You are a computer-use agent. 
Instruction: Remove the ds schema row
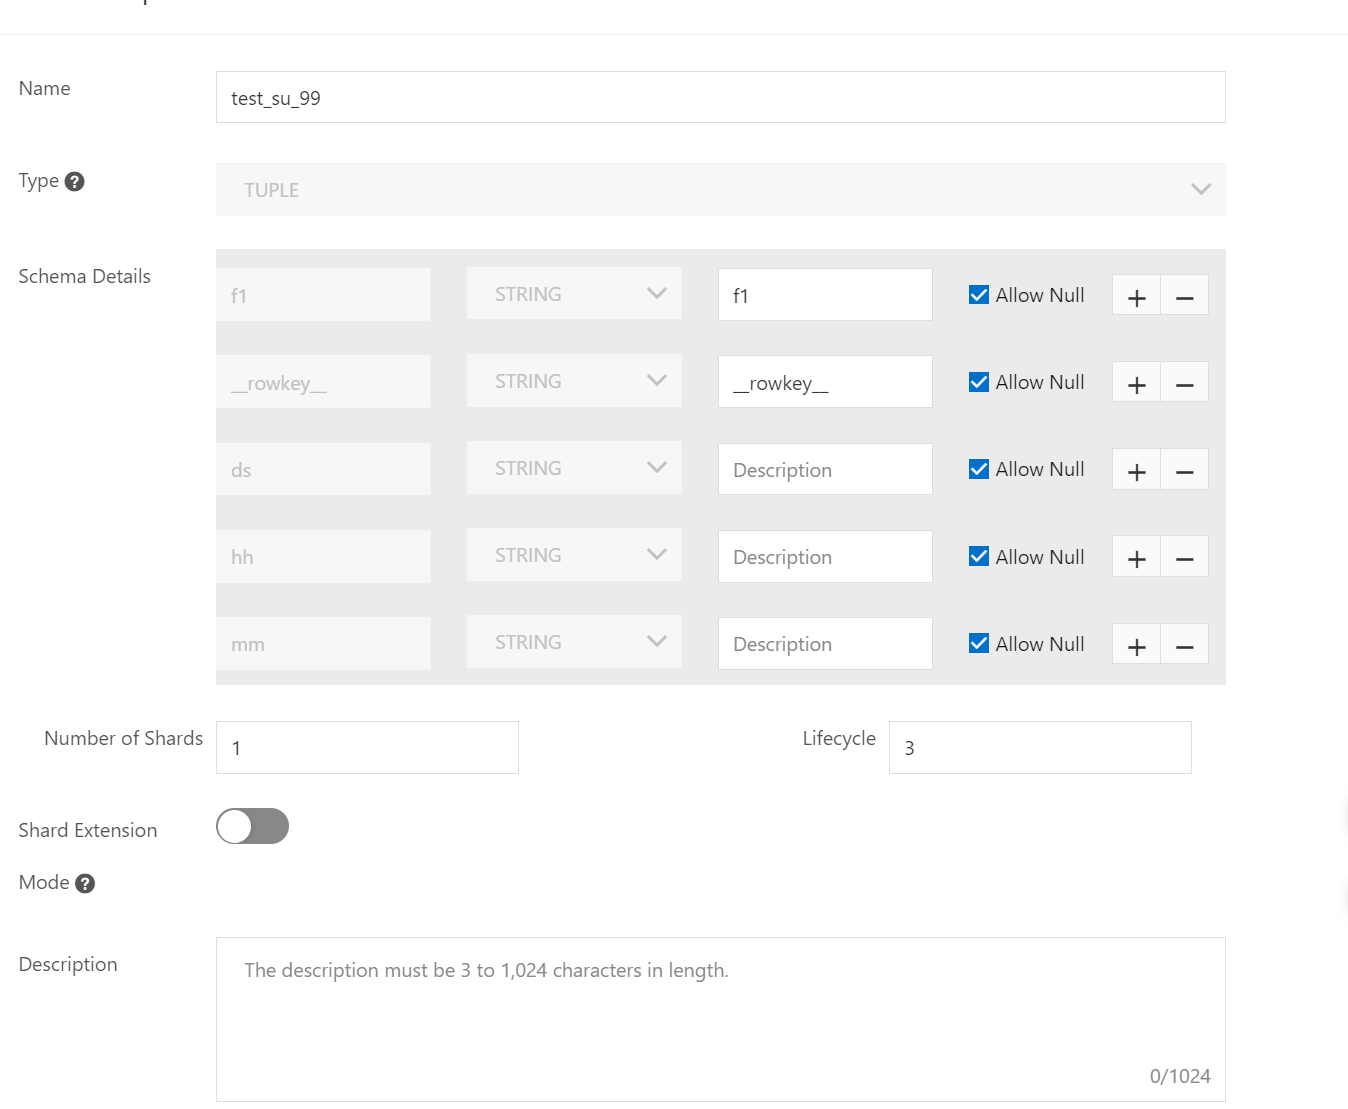[x=1184, y=470]
